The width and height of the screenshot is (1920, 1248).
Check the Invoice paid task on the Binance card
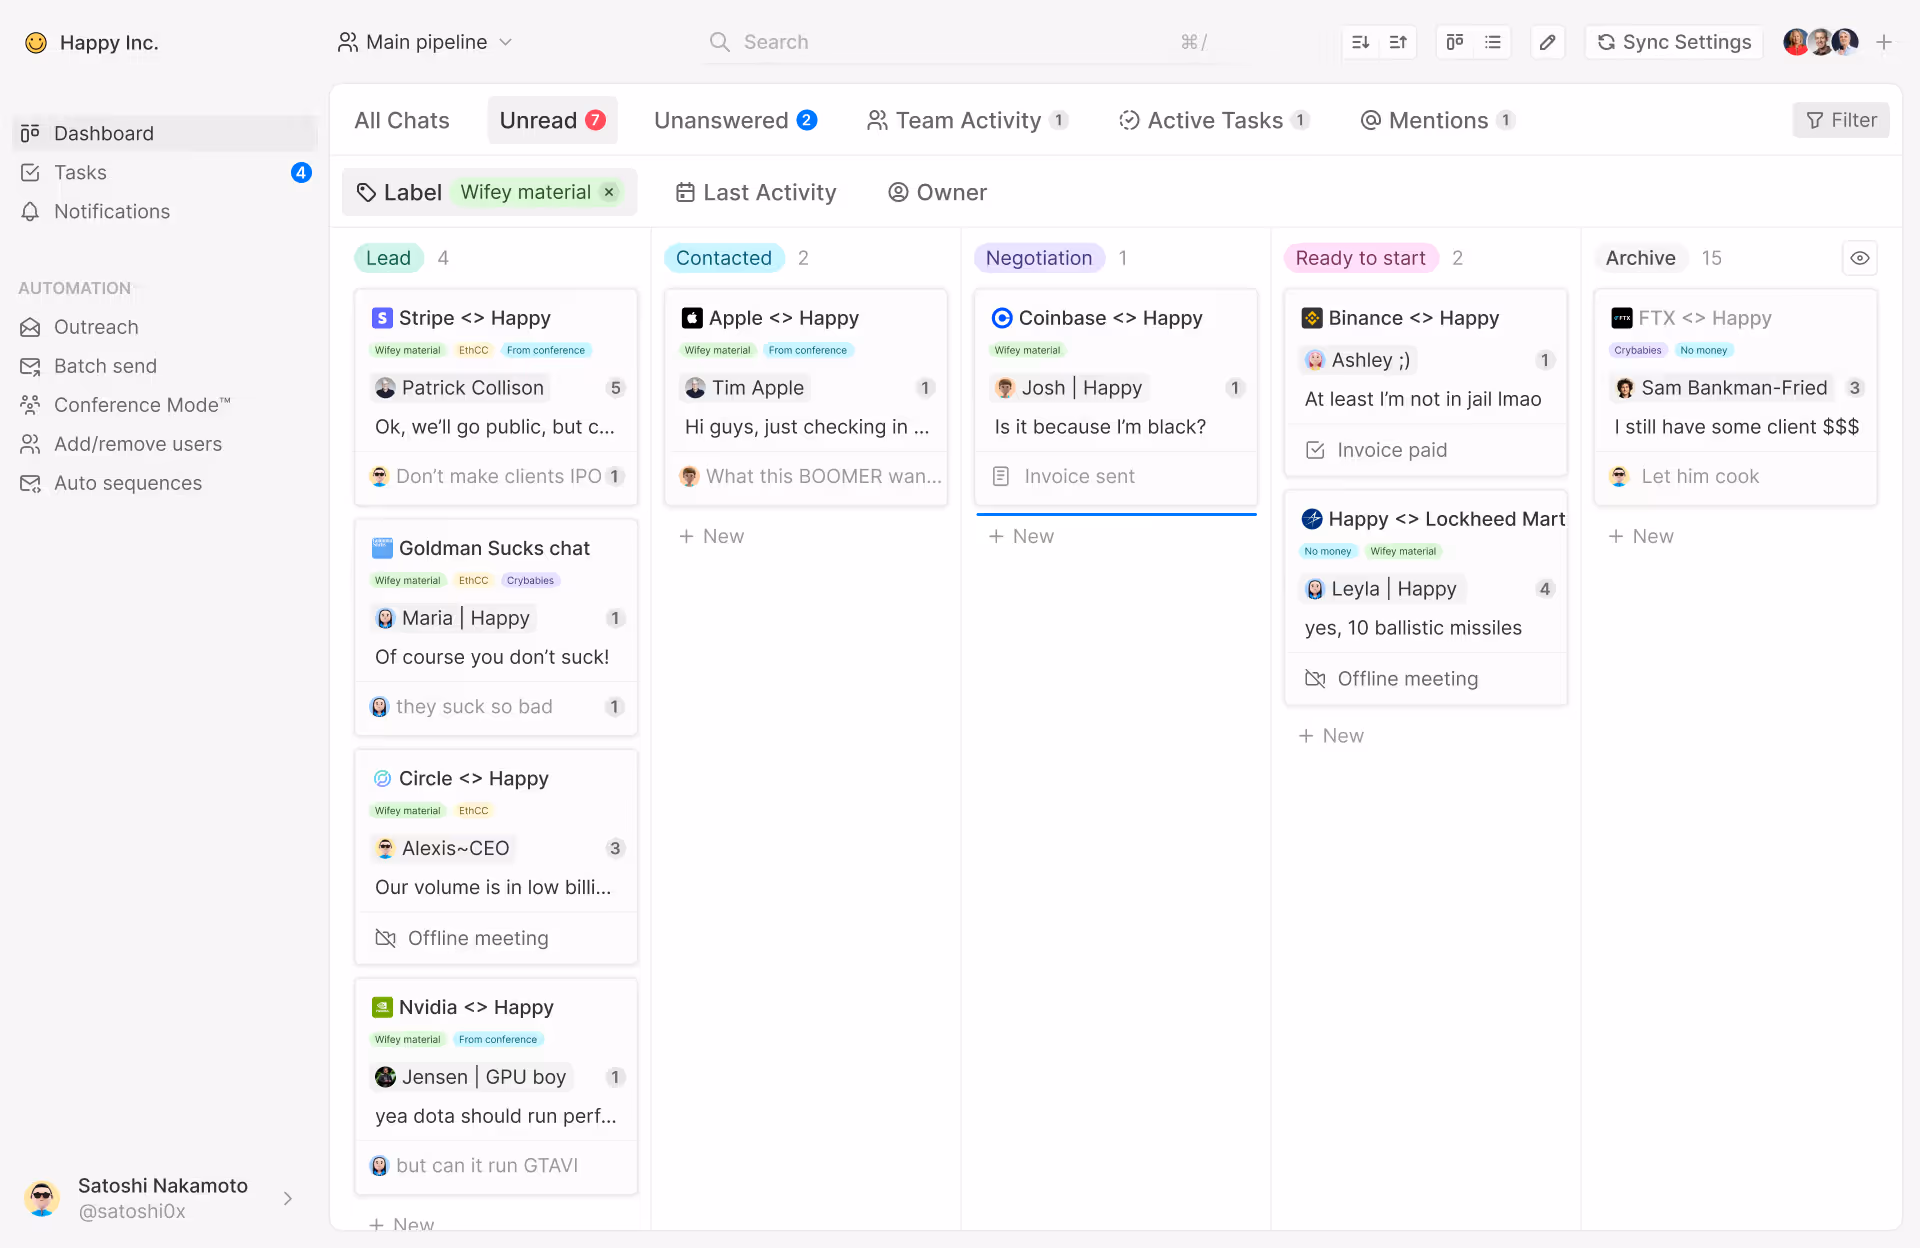(x=1315, y=450)
